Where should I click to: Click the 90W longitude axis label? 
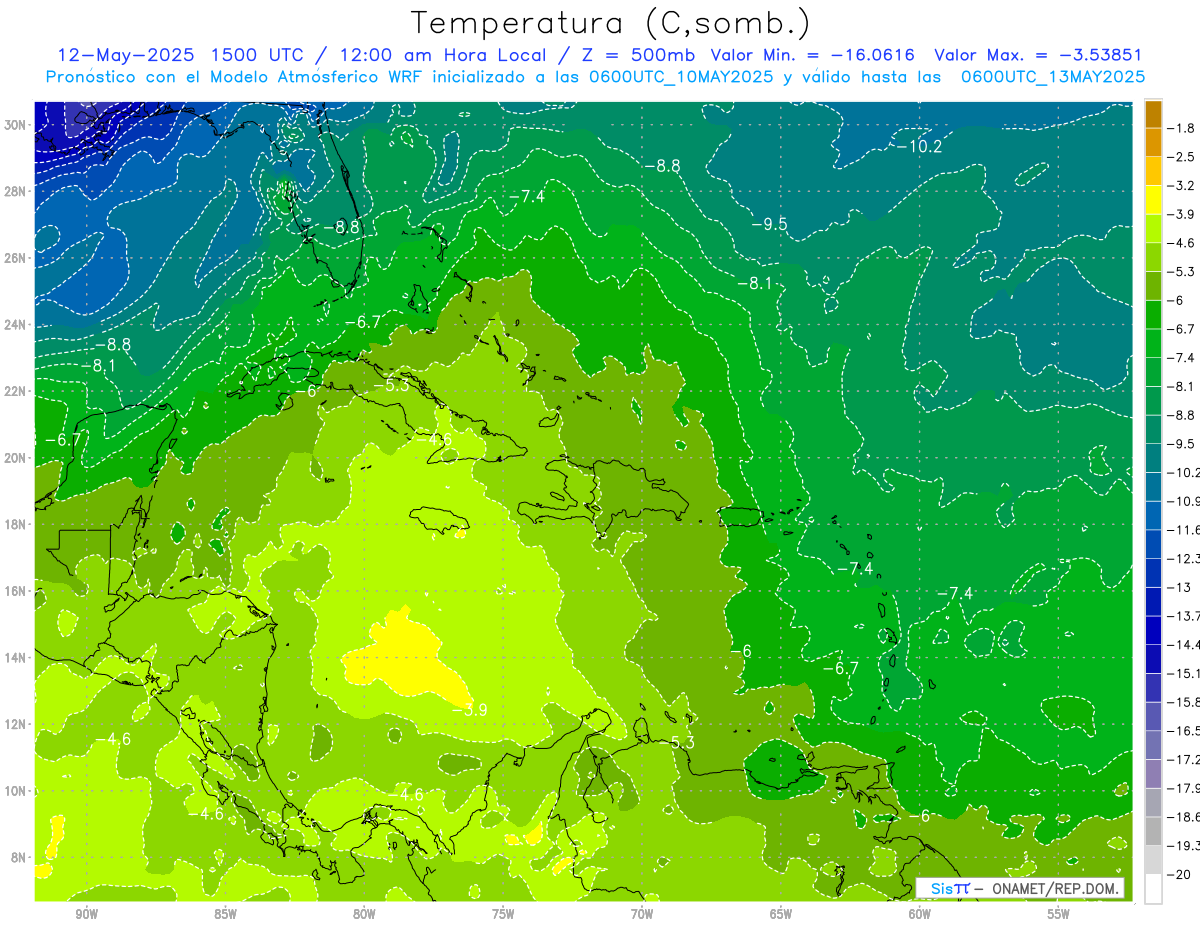click(86, 914)
